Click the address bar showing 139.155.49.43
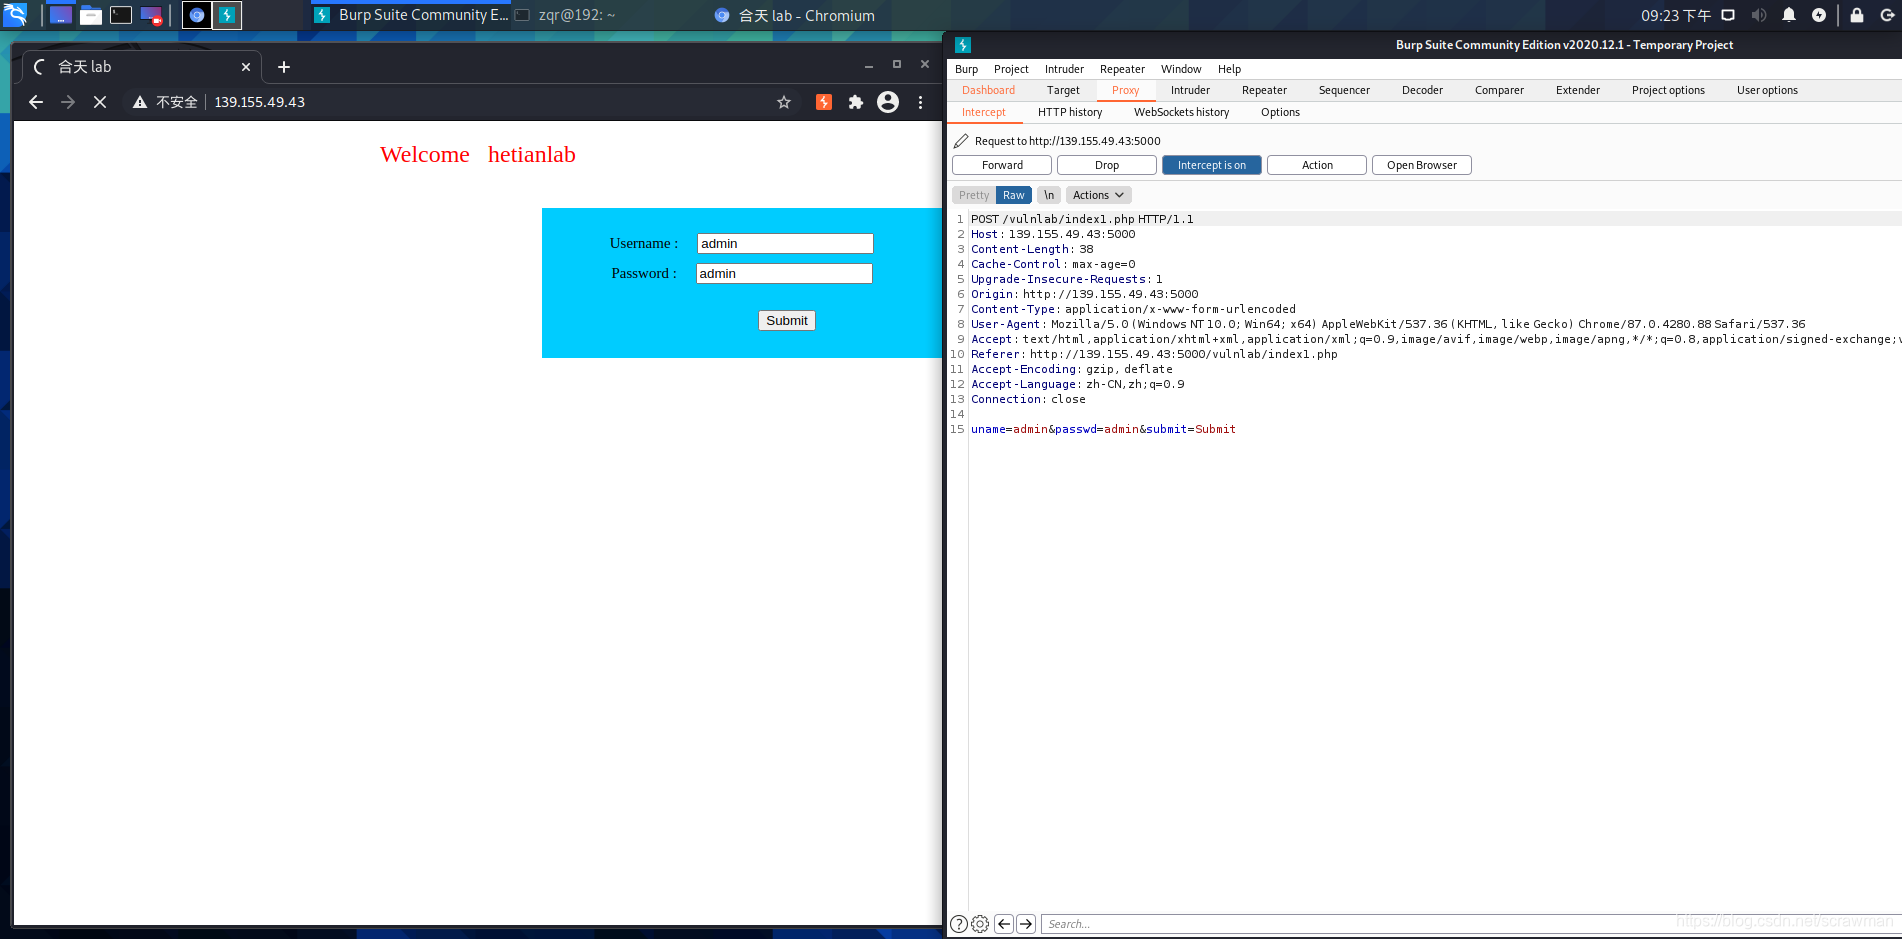 point(260,102)
